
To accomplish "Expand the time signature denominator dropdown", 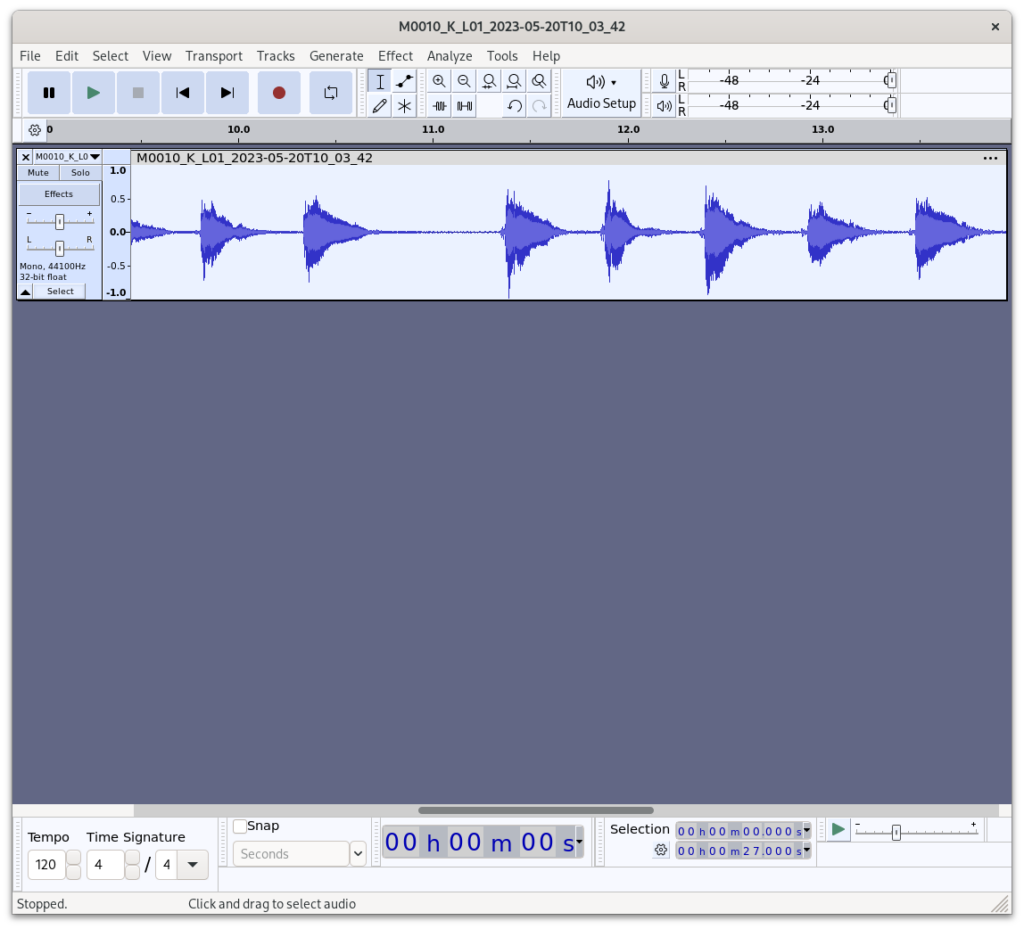I will tap(192, 864).
